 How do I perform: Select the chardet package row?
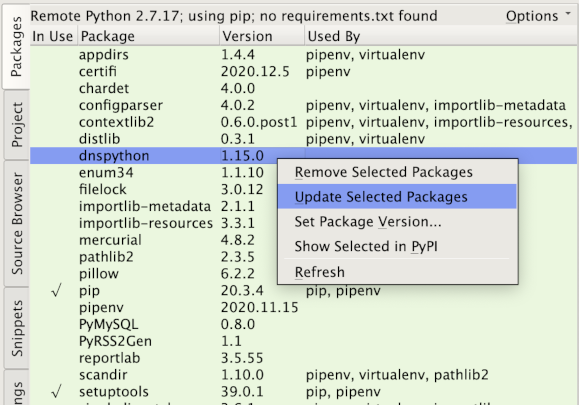[304, 89]
